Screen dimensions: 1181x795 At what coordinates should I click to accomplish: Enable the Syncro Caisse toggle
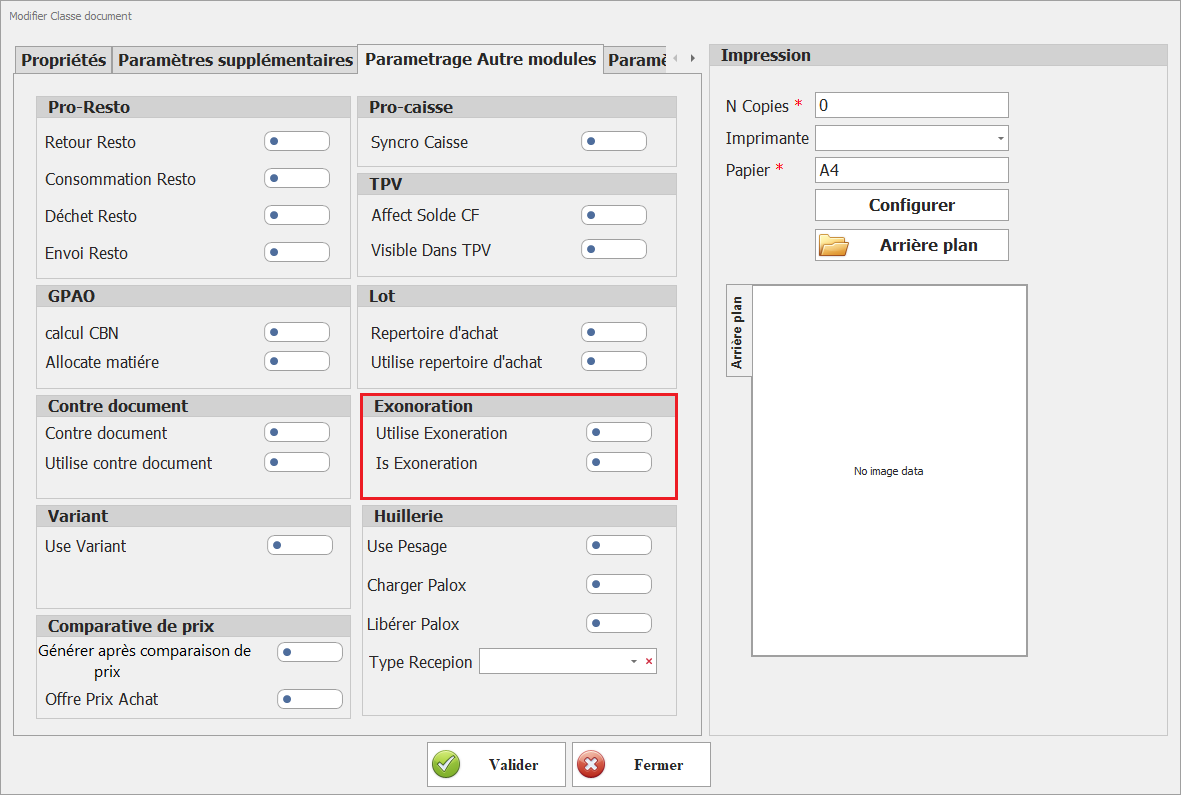613,142
